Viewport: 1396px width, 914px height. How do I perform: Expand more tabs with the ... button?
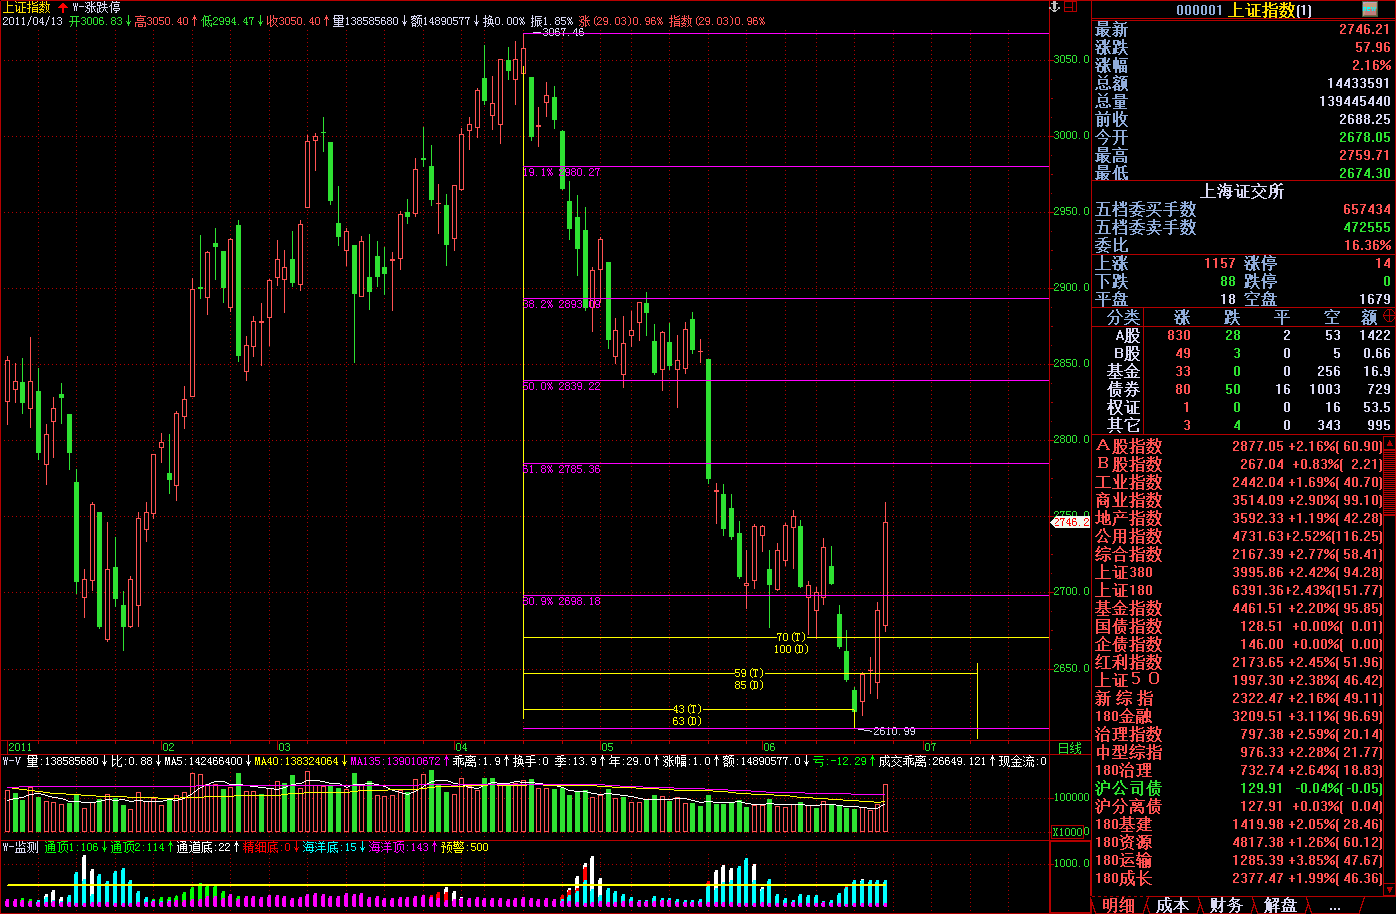tap(1334, 905)
